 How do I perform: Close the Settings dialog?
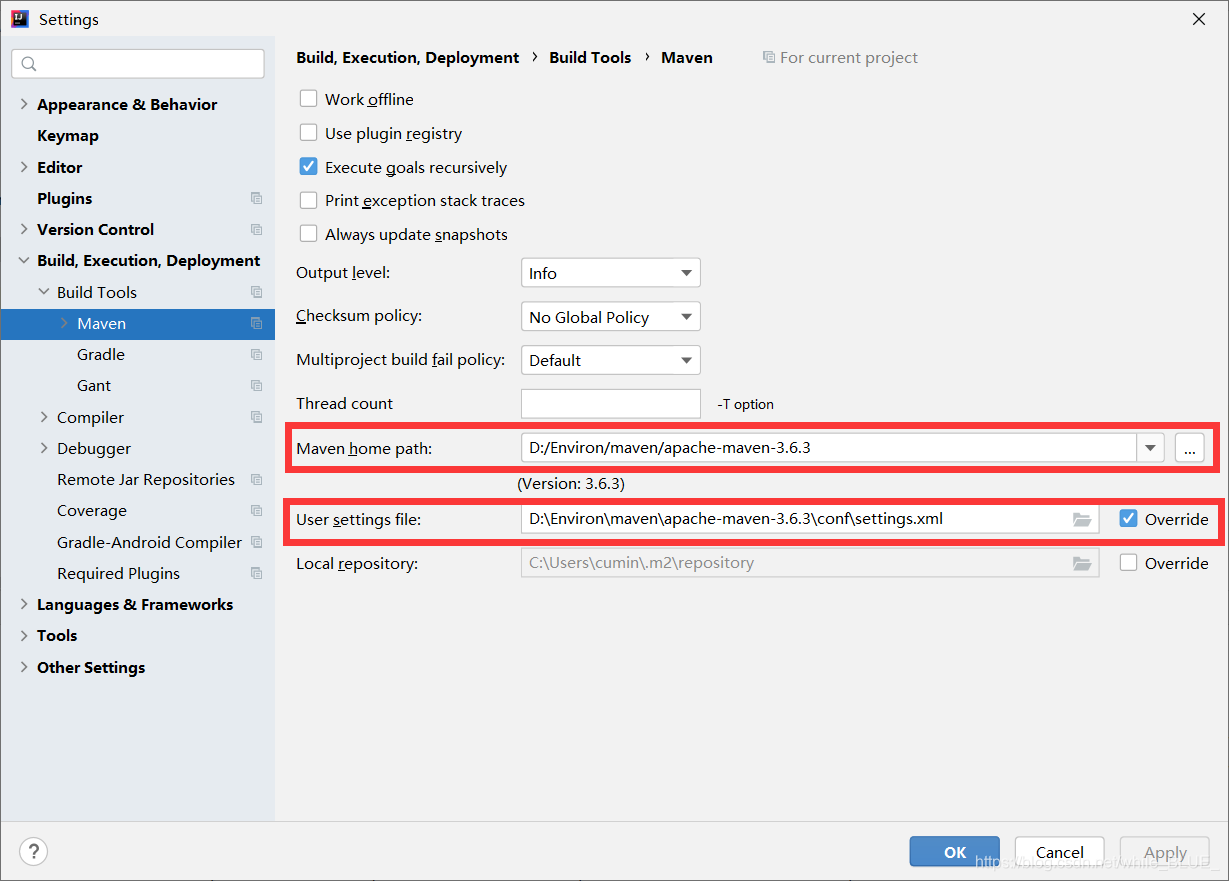pos(1198,19)
